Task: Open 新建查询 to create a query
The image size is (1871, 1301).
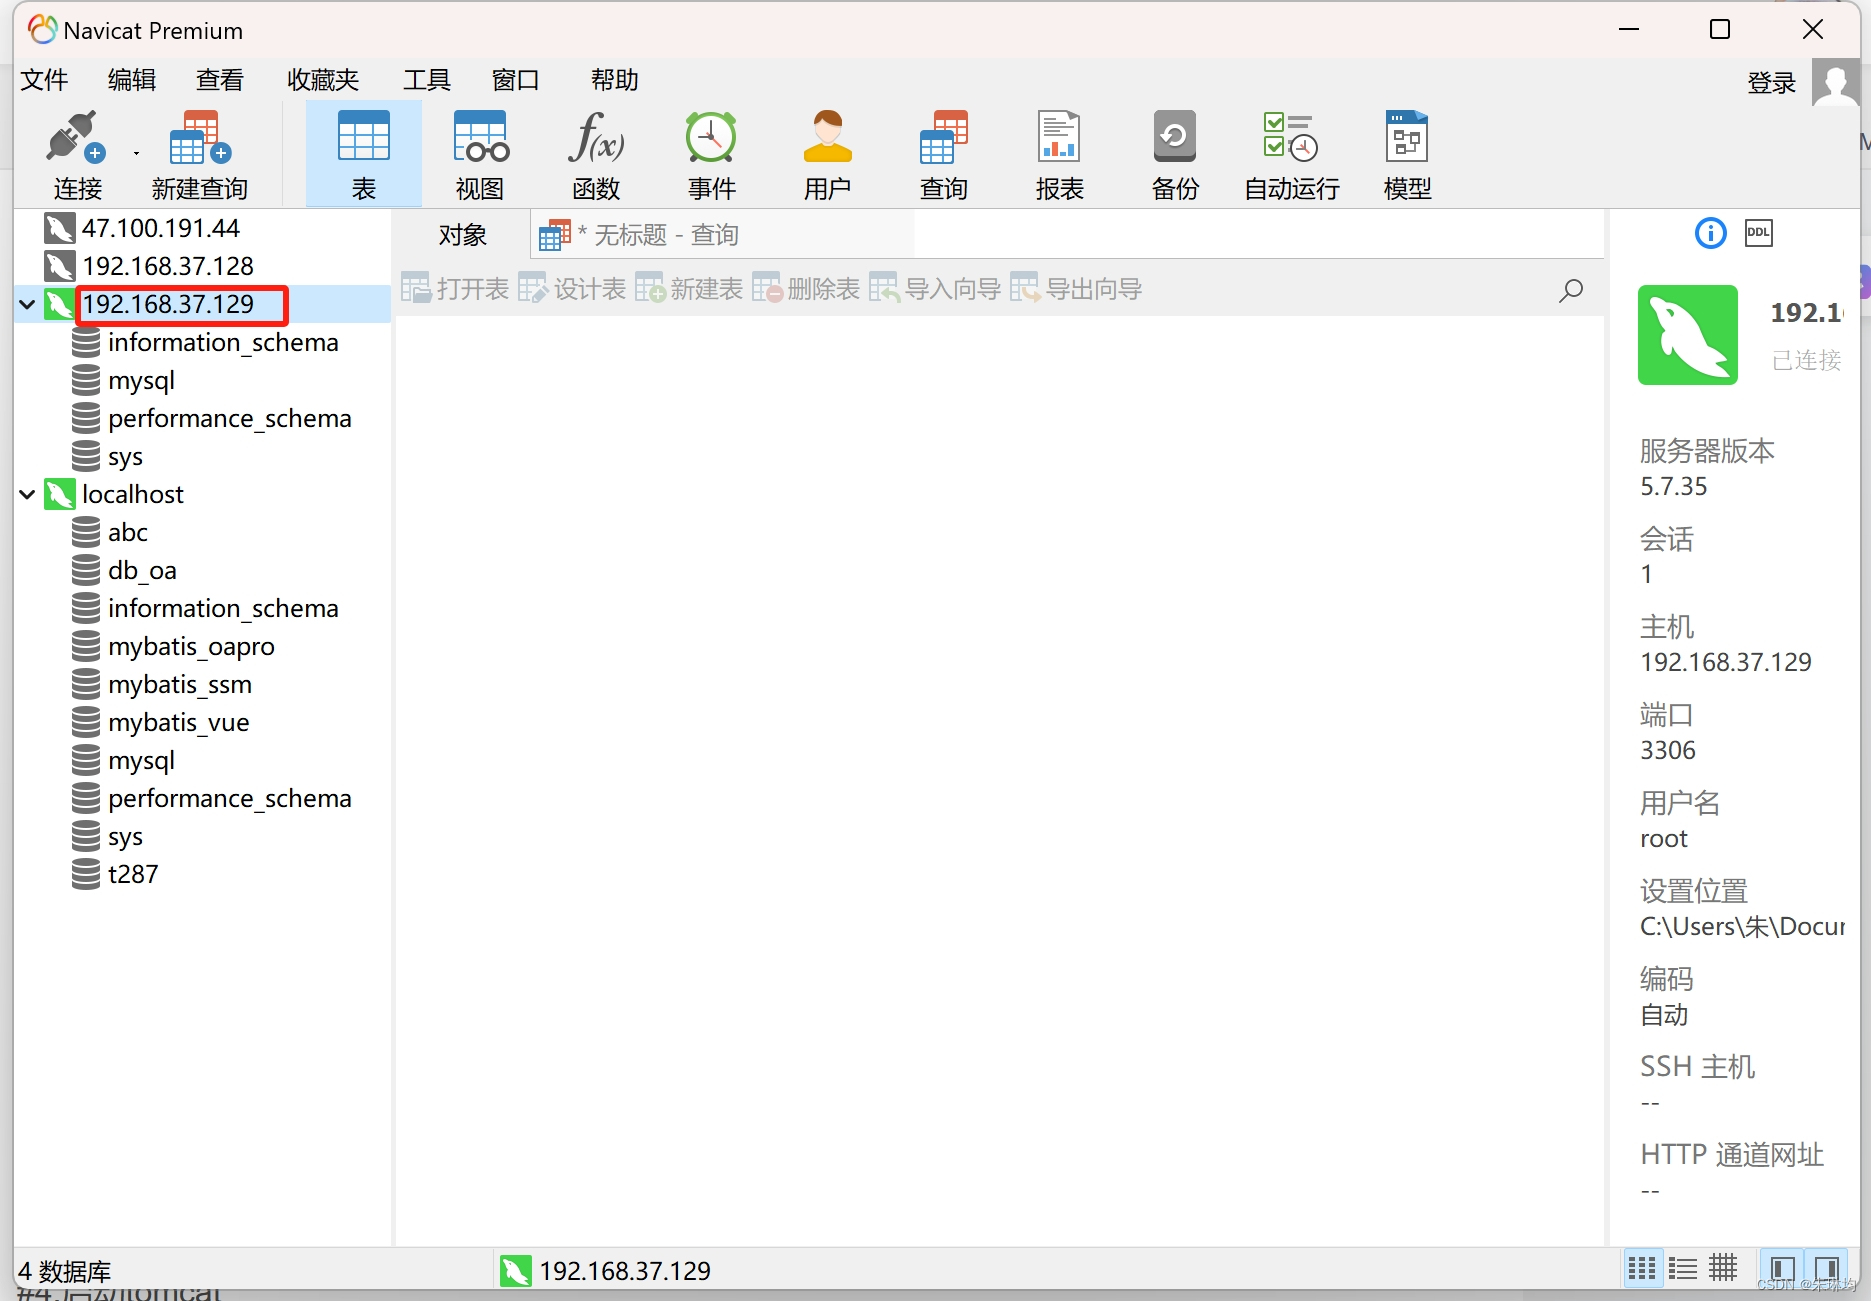Action: pyautogui.click(x=197, y=150)
